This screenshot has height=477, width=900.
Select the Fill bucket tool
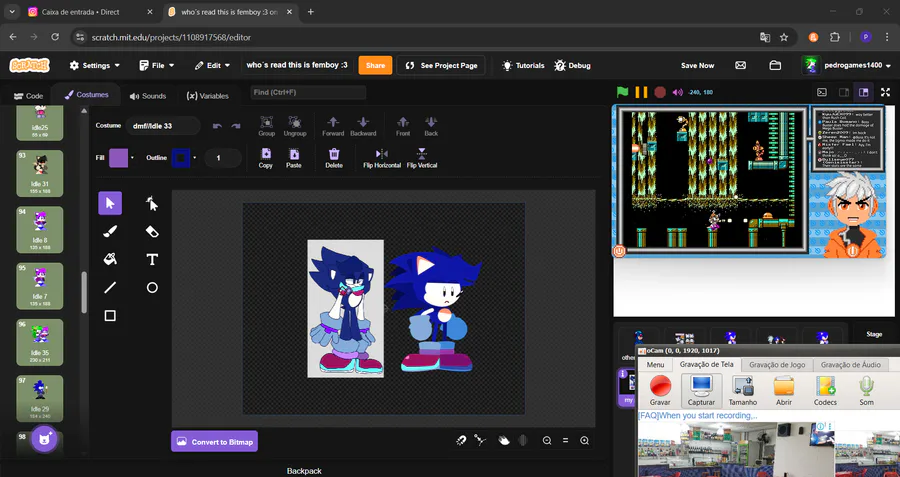(x=110, y=259)
